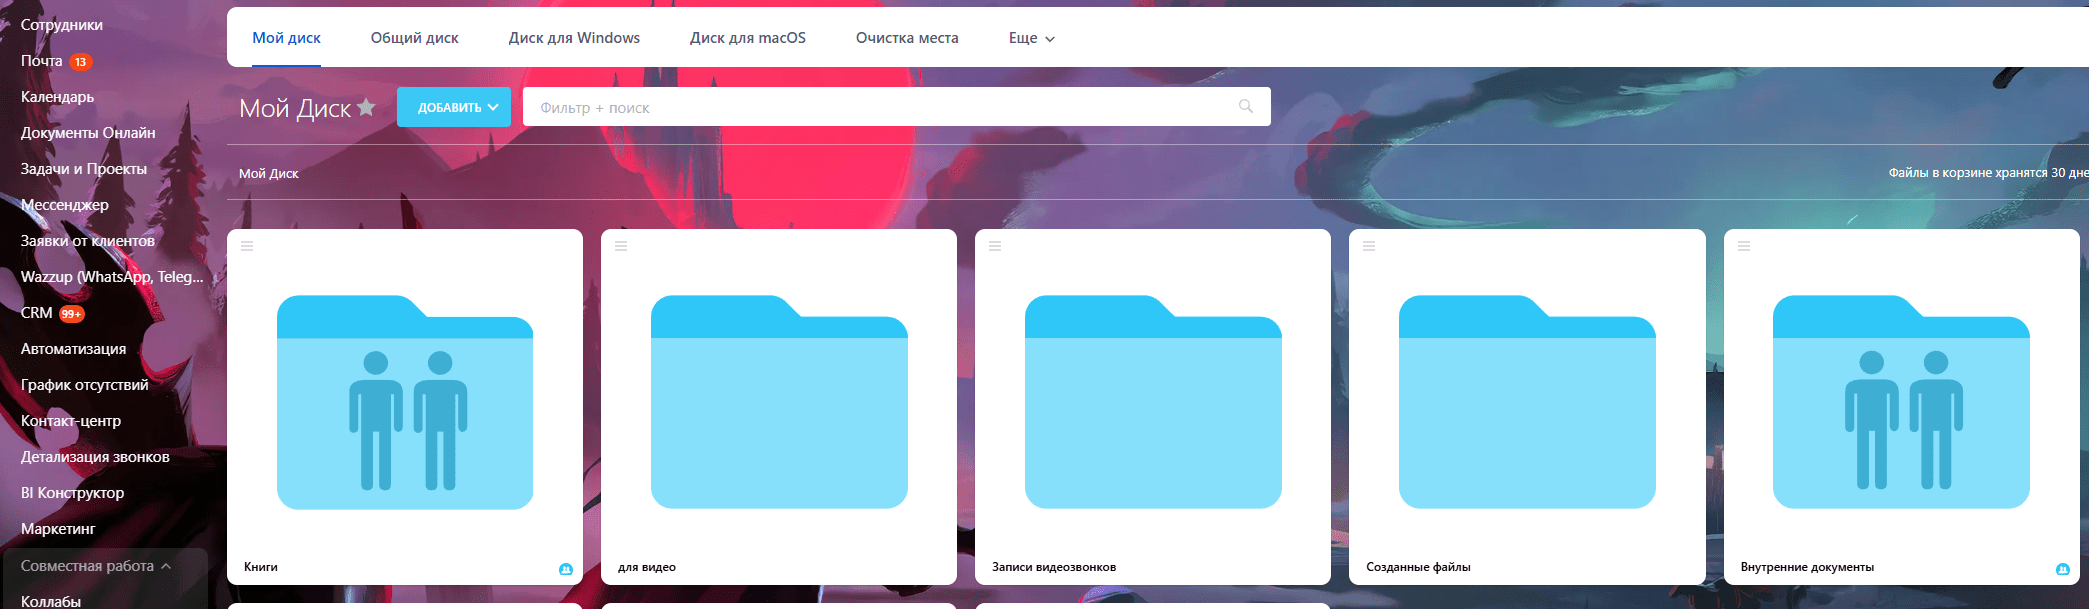Open the Созданные файлы folder icon
This screenshot has width=2089, height=609.
[x=1527, y=402]
